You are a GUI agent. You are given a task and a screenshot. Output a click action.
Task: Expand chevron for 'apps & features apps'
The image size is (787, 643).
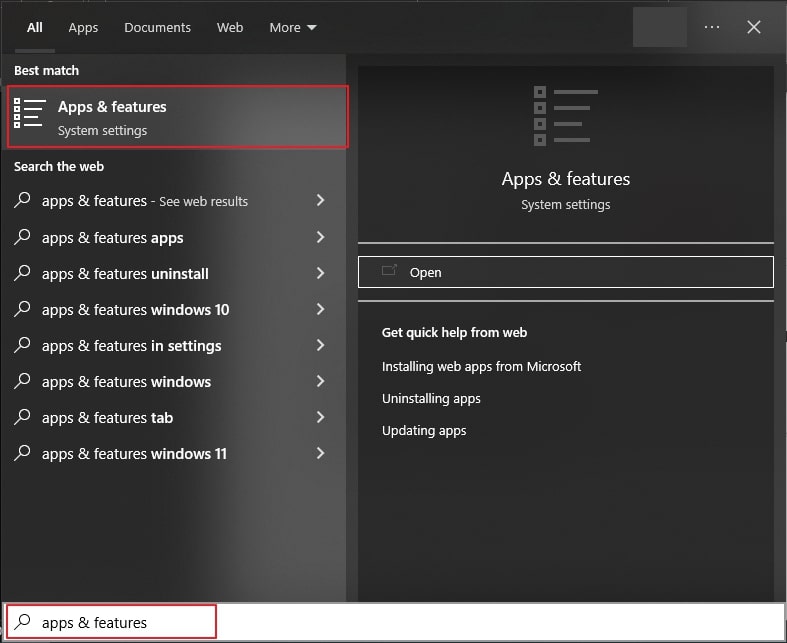tap(320, 237)
